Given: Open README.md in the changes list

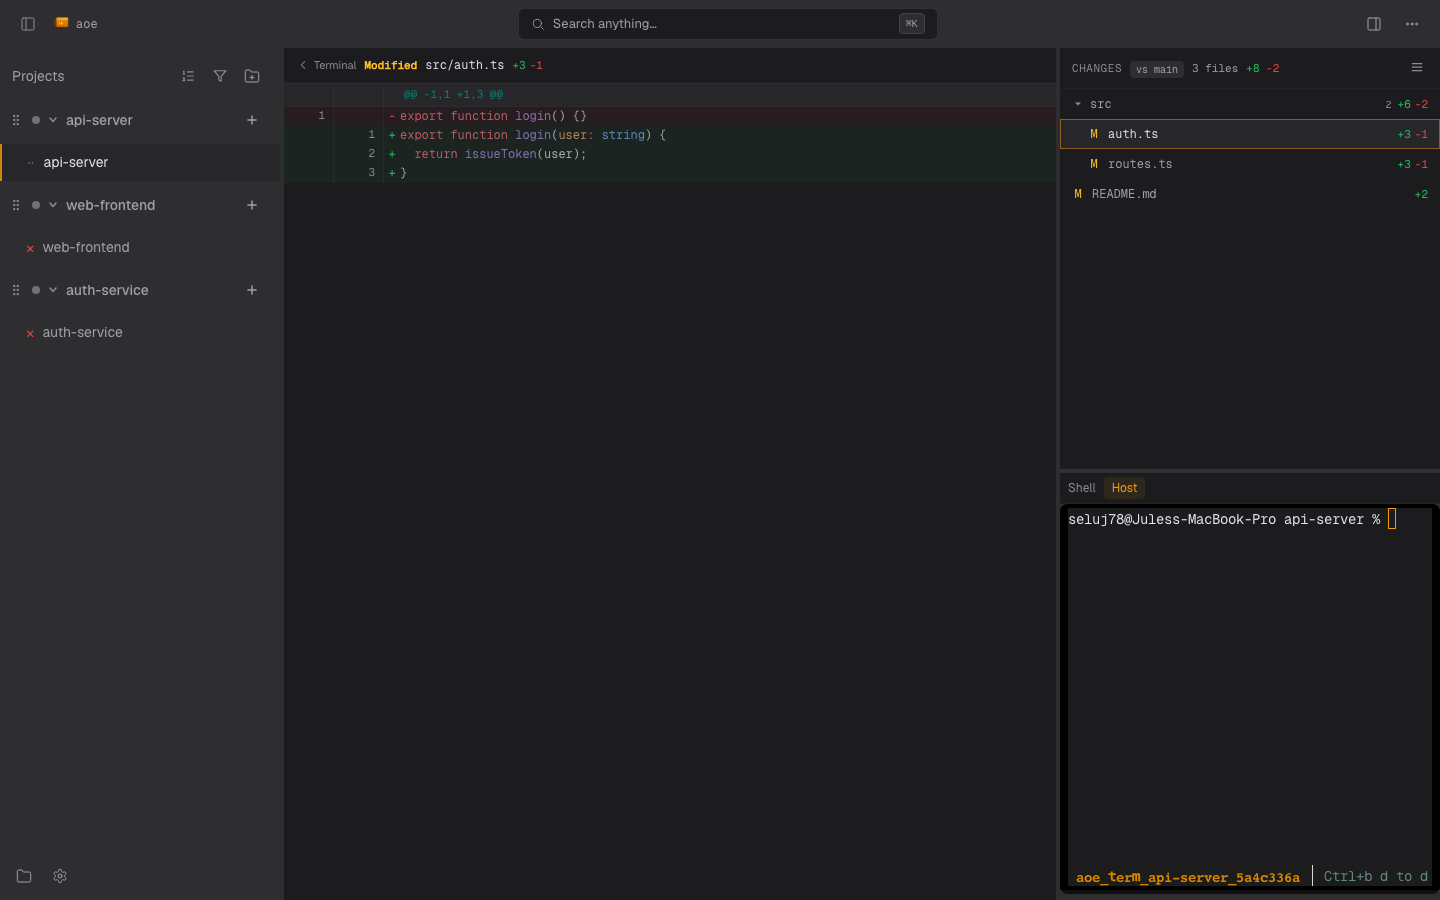Looking at the screenshot, I should (1249, 194).
